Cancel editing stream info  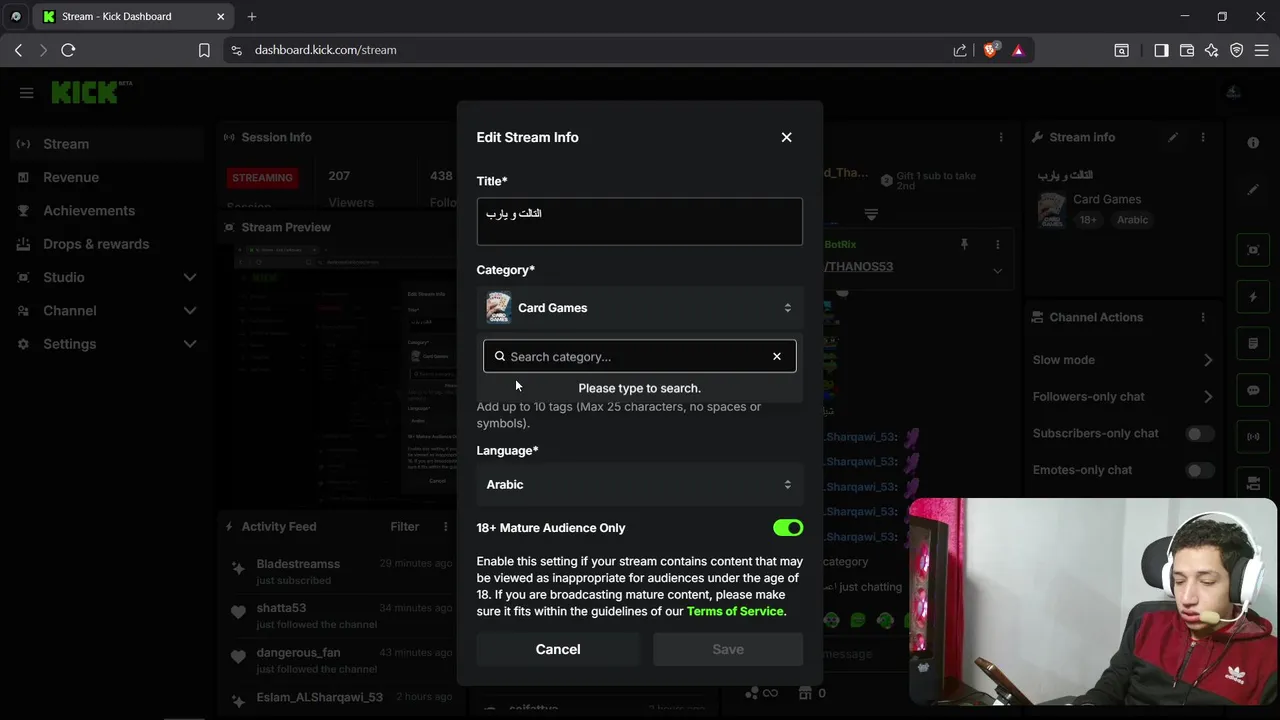[558, 649]
